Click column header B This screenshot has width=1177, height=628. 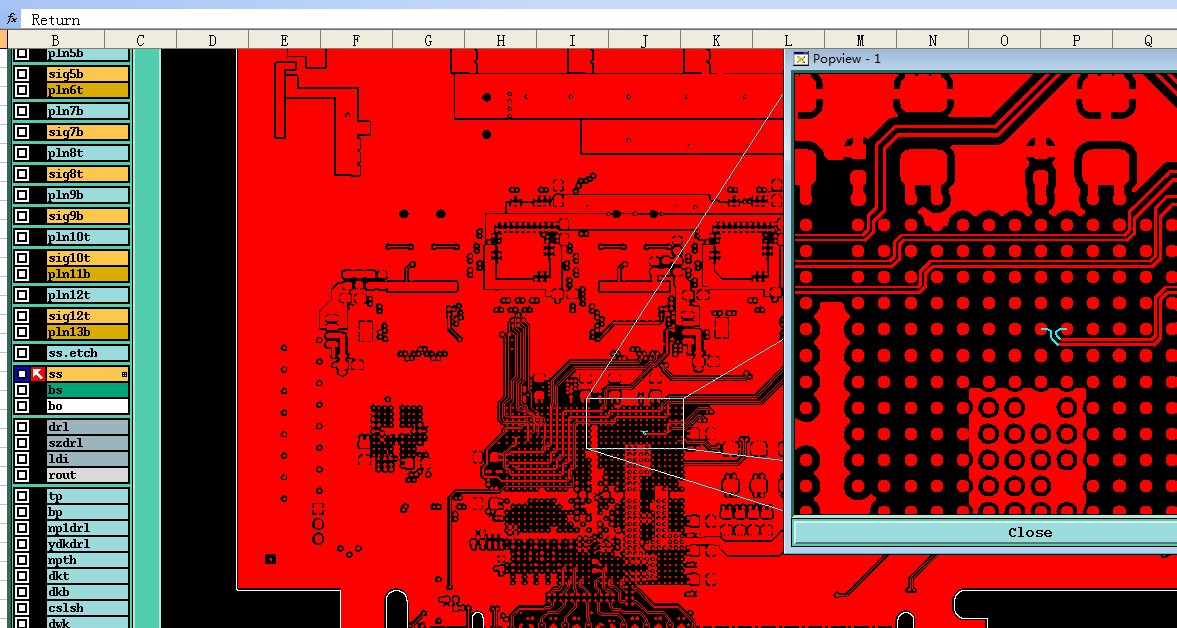[56, 41]
